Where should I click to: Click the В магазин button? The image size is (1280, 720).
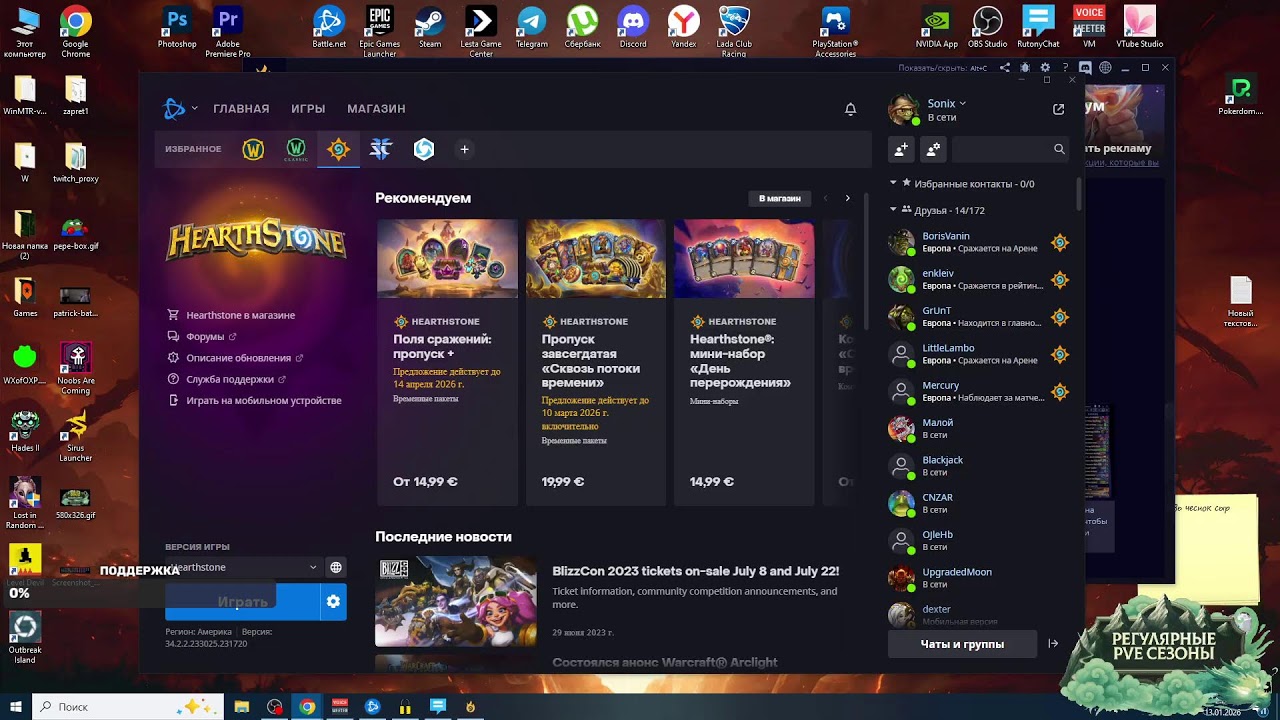(779, 198)
